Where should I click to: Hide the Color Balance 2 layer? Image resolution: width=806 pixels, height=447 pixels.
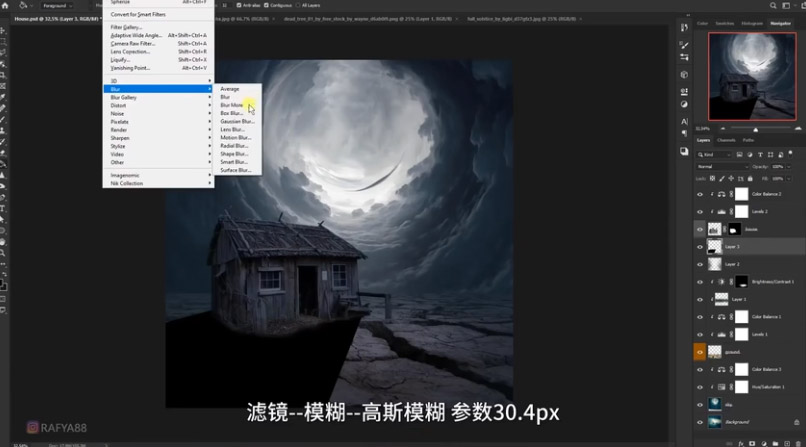700,194
